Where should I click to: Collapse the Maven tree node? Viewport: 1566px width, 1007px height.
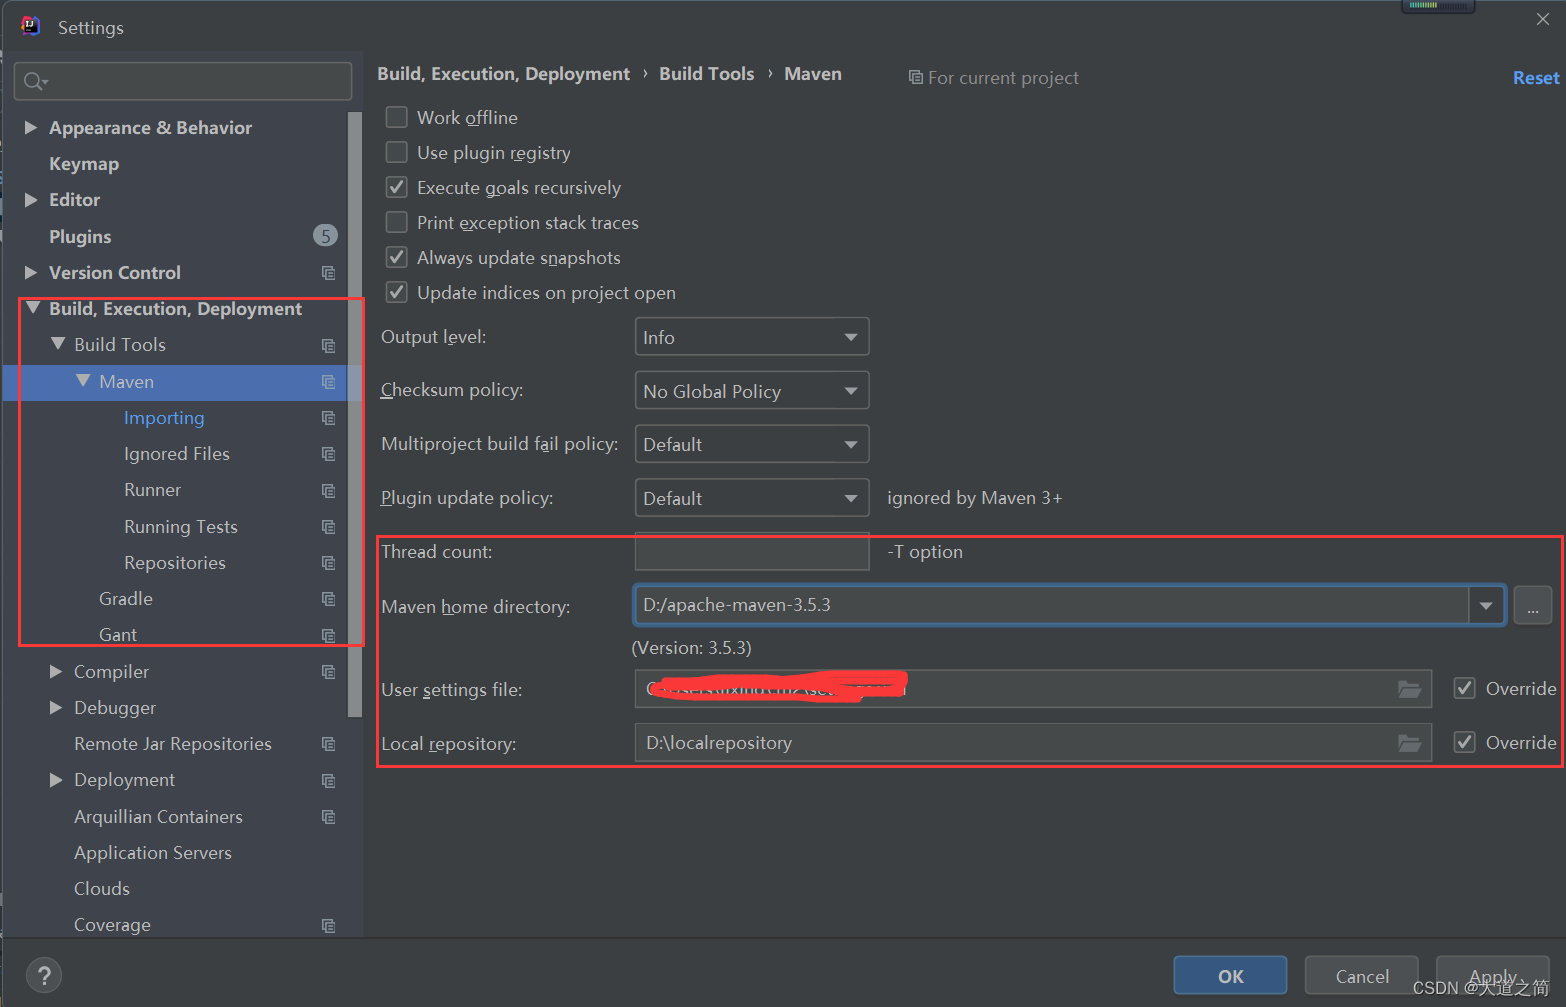[x=83, y=381]
